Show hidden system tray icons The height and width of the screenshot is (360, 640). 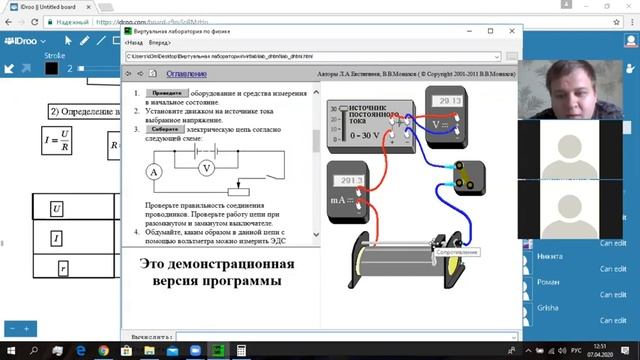pos(528,351)
